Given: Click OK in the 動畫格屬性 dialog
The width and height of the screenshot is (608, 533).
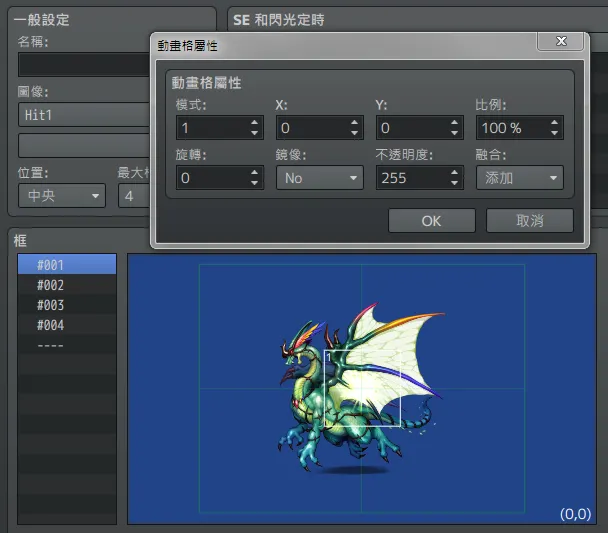Looking at the screenshot, I should (x=432, y=221).
